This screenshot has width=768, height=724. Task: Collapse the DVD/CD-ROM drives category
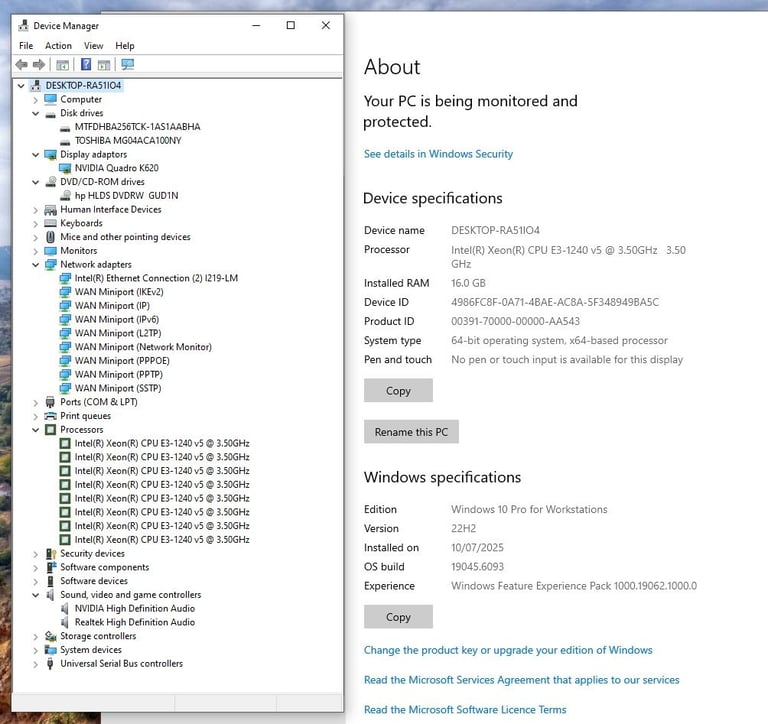35,182
